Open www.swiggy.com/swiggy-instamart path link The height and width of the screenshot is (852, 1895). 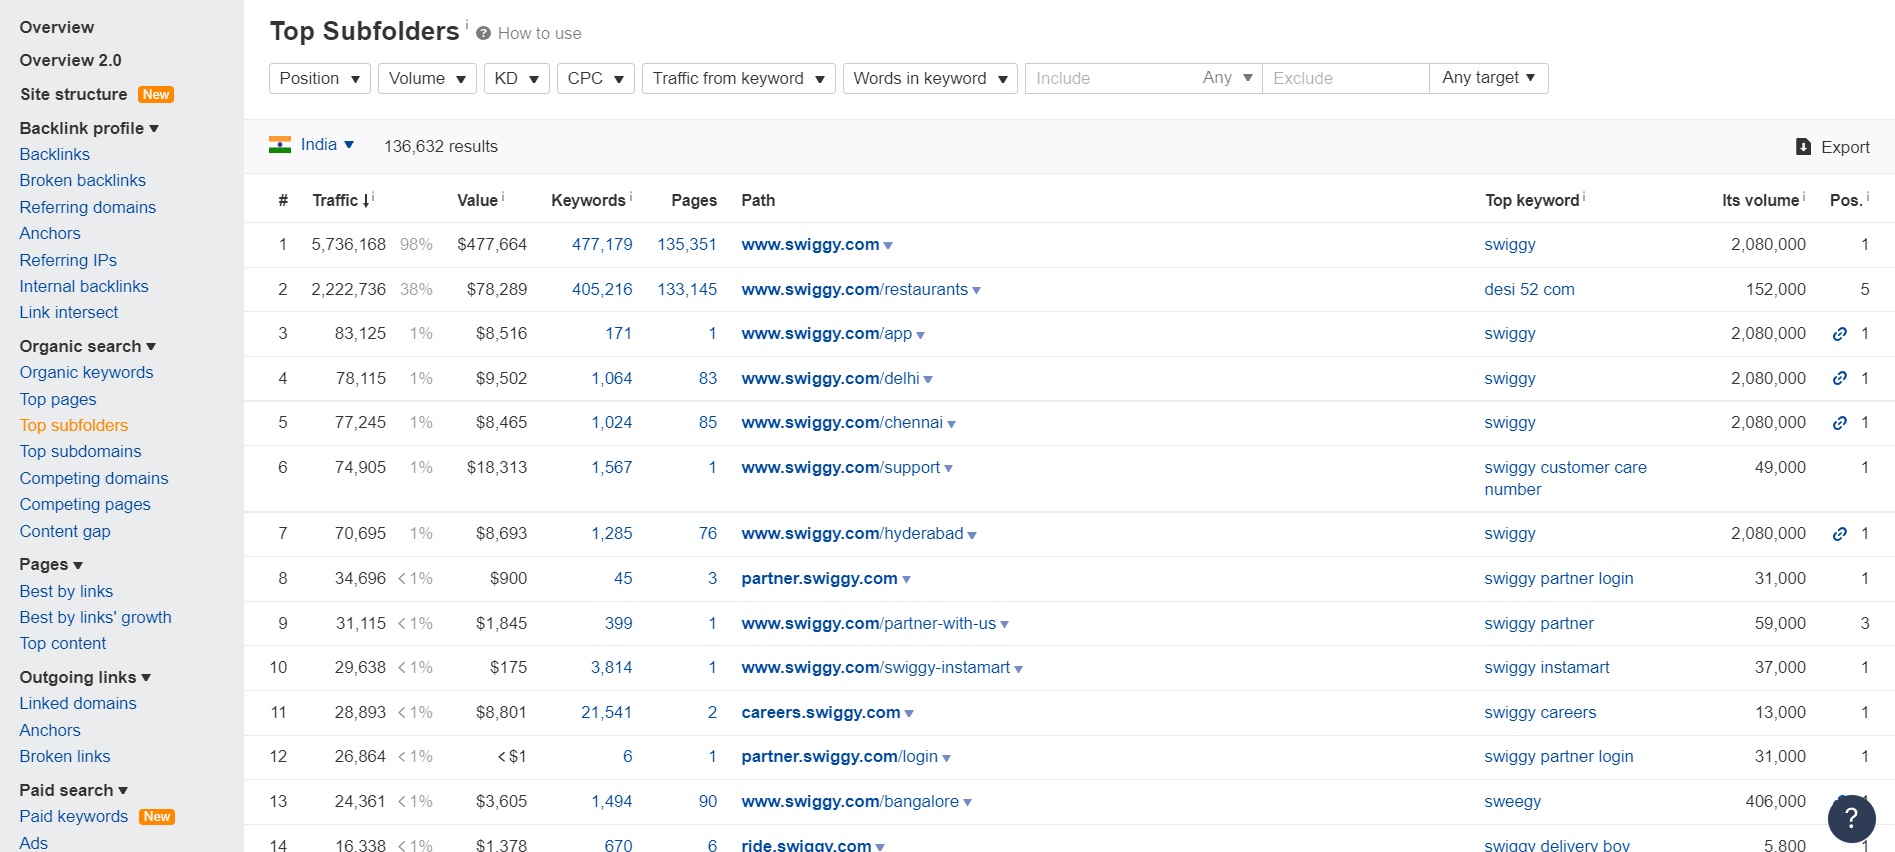coord(876,667)
